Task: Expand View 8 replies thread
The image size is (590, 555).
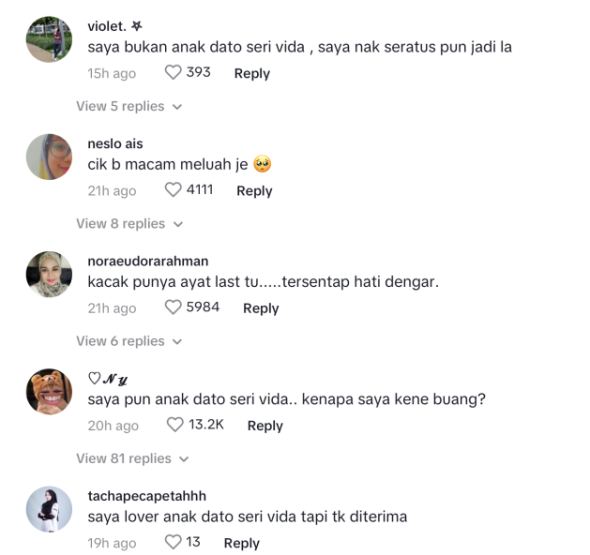Action: click(x=129, y=224)
